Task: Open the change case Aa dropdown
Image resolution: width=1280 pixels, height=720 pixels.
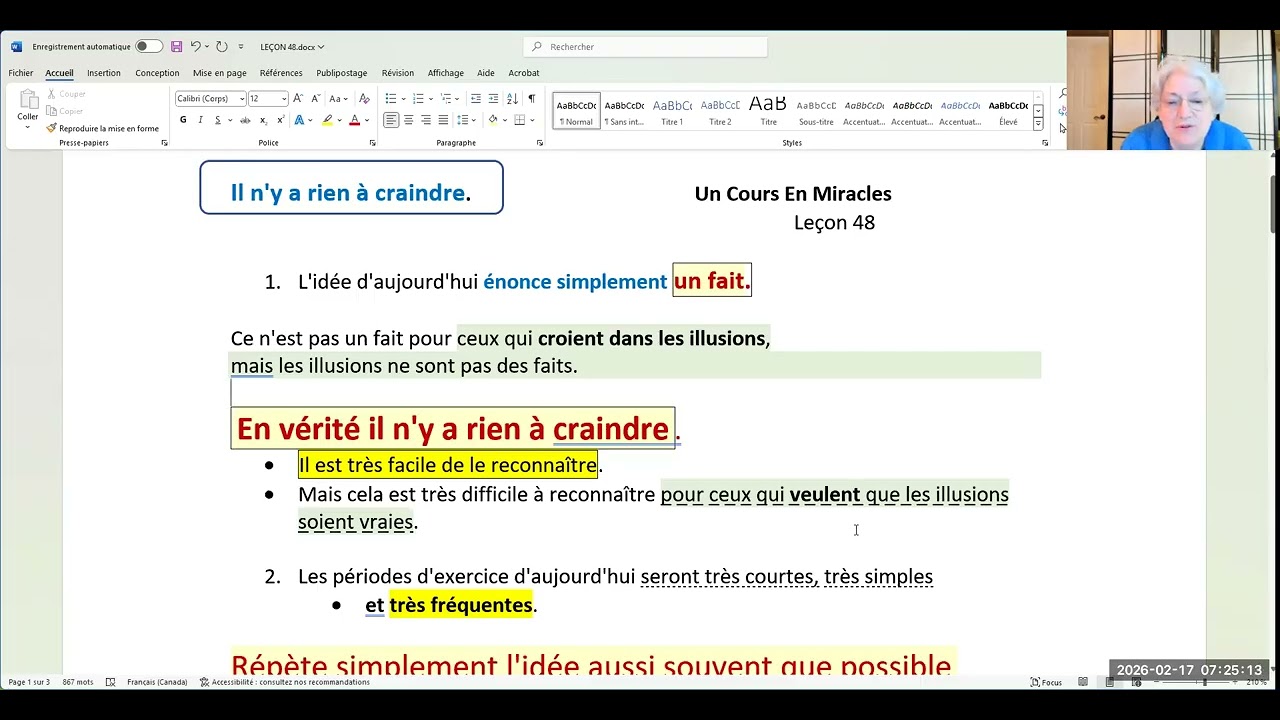Action: (x=337, y=98)
